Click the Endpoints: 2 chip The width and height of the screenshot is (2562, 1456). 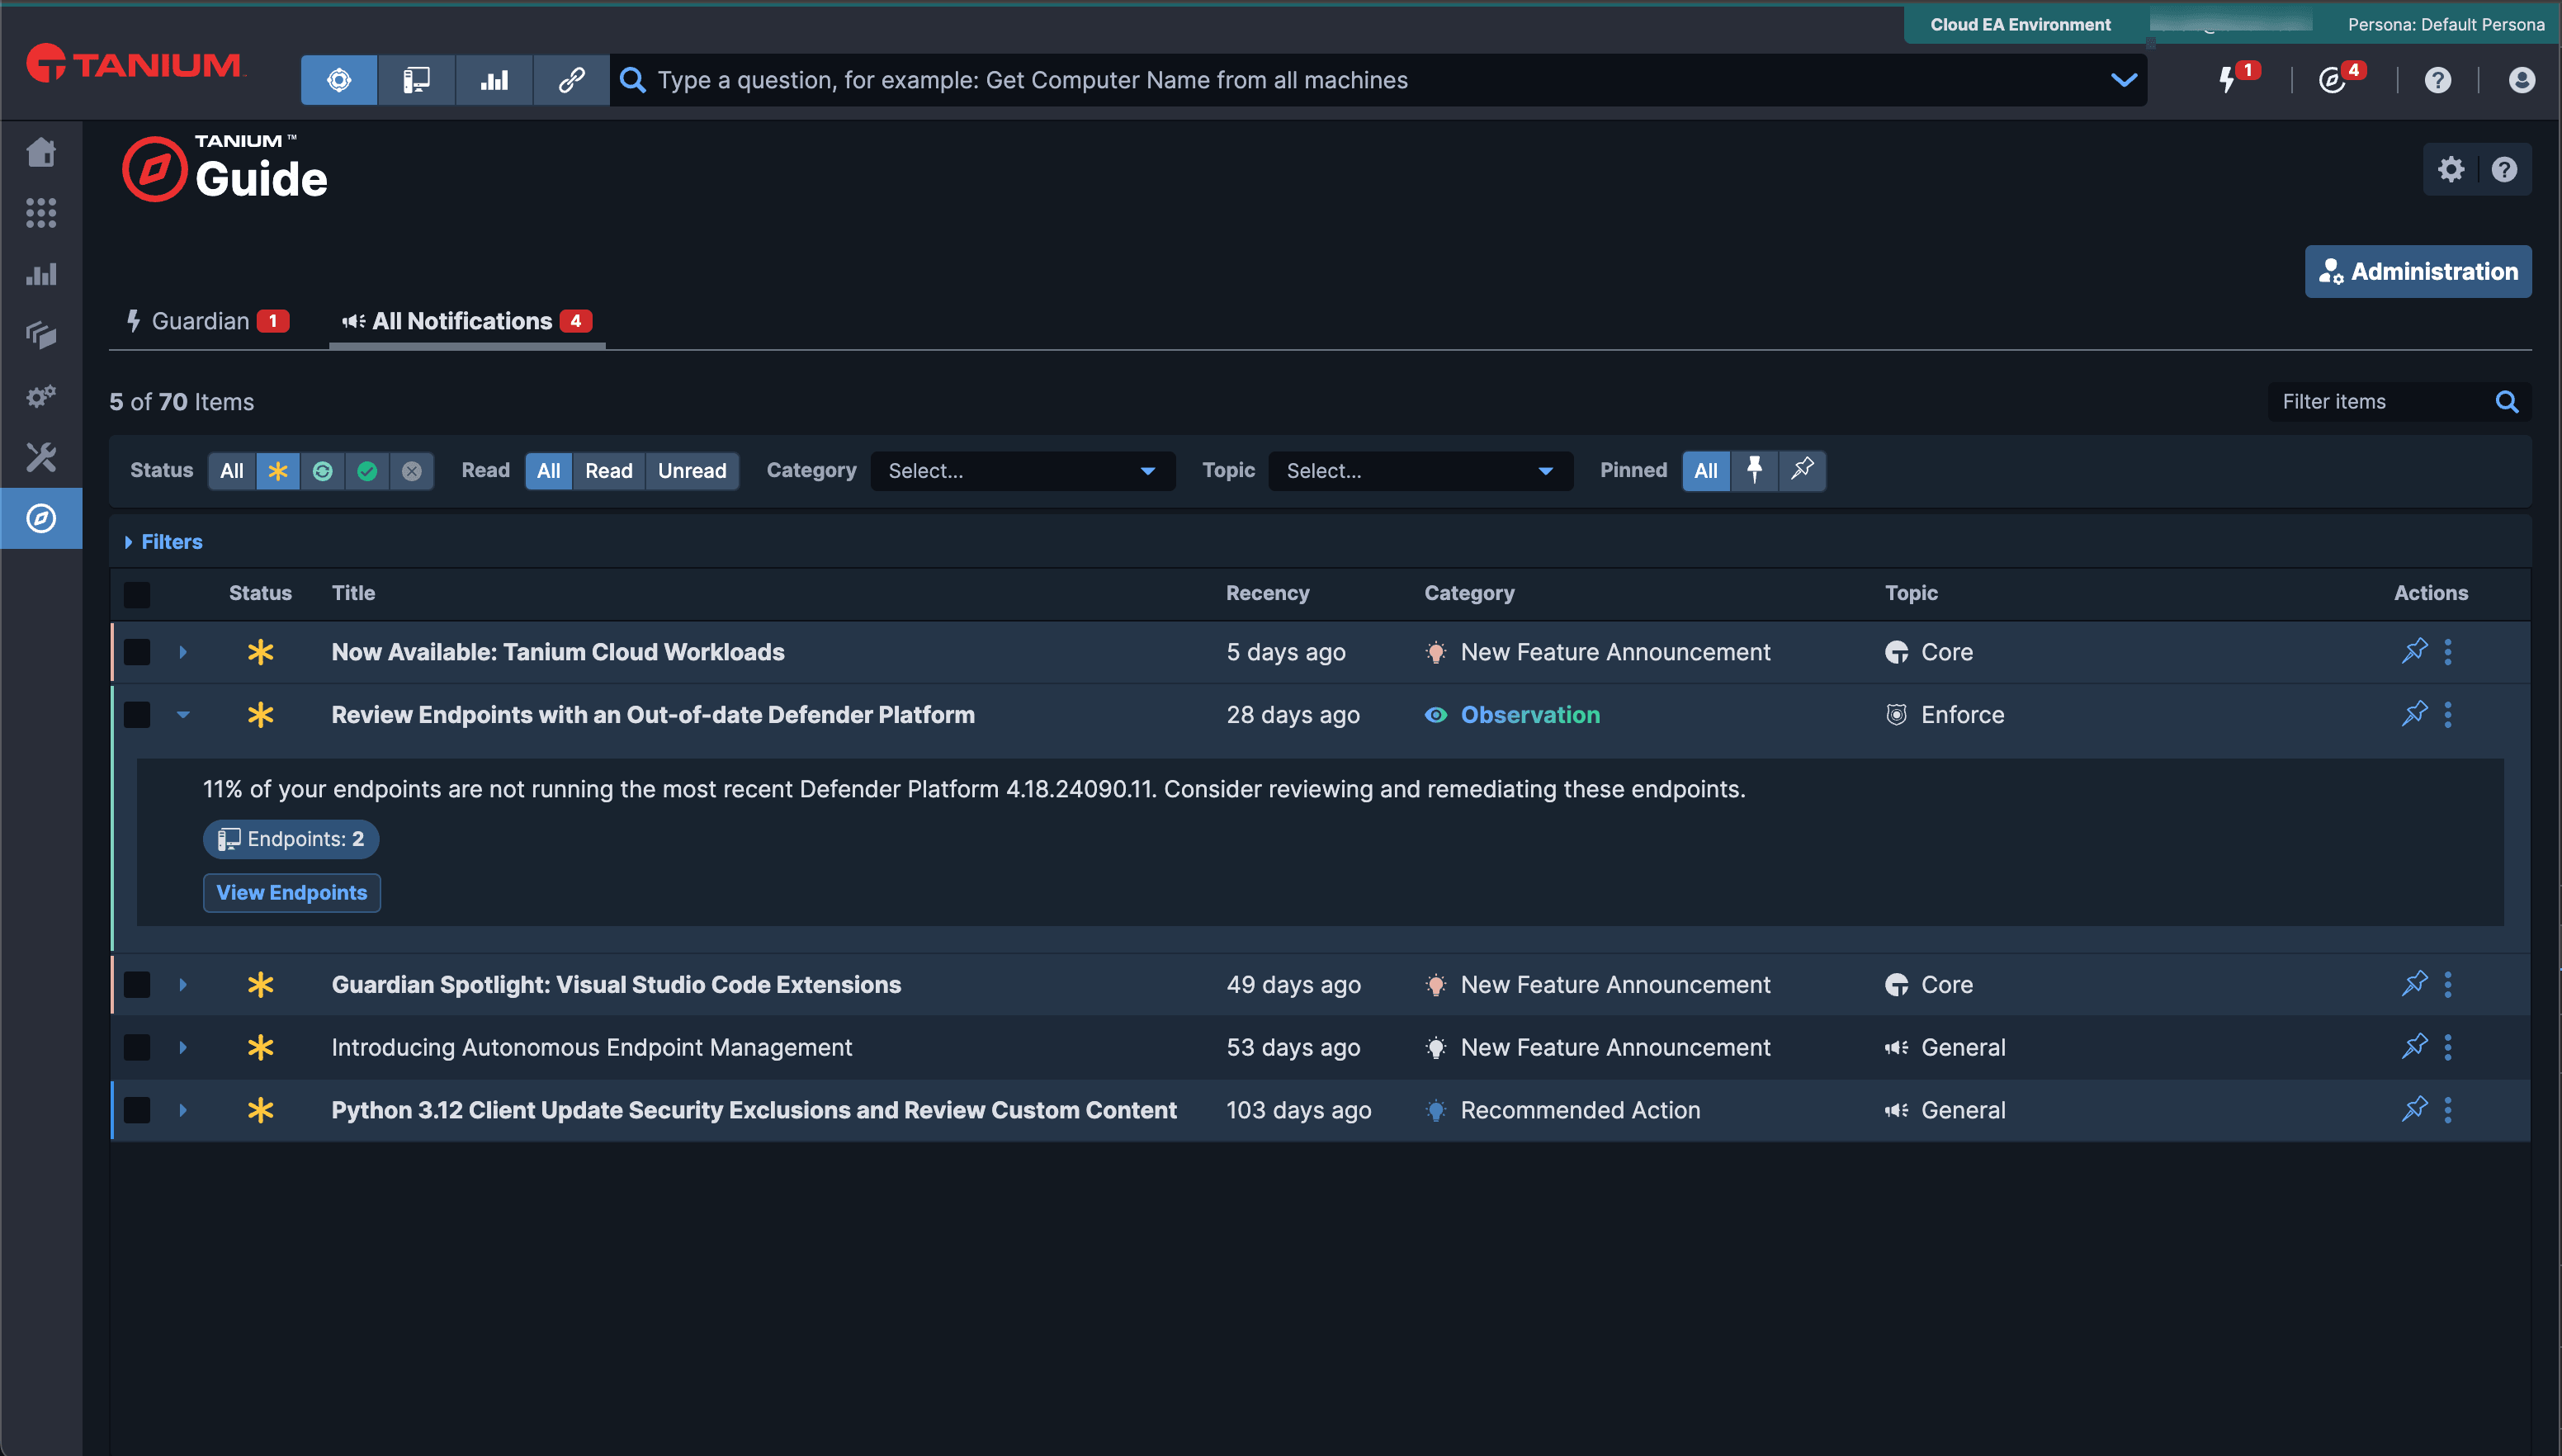pyautogui.click(x=291, y=839)
